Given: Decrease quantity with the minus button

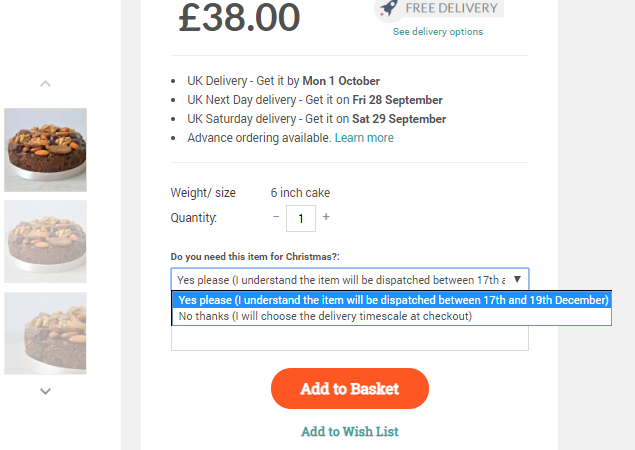Looking at the screenshot, I should (276, 217).
